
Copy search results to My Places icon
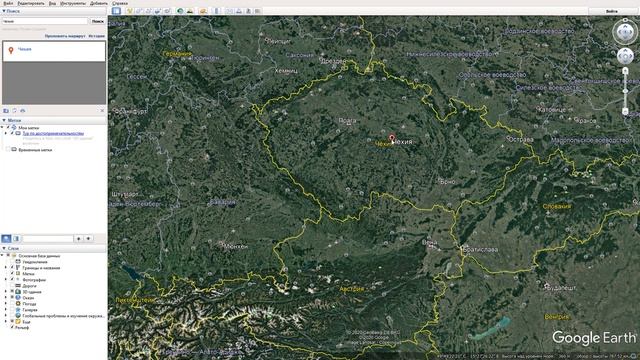click(6, 111)
